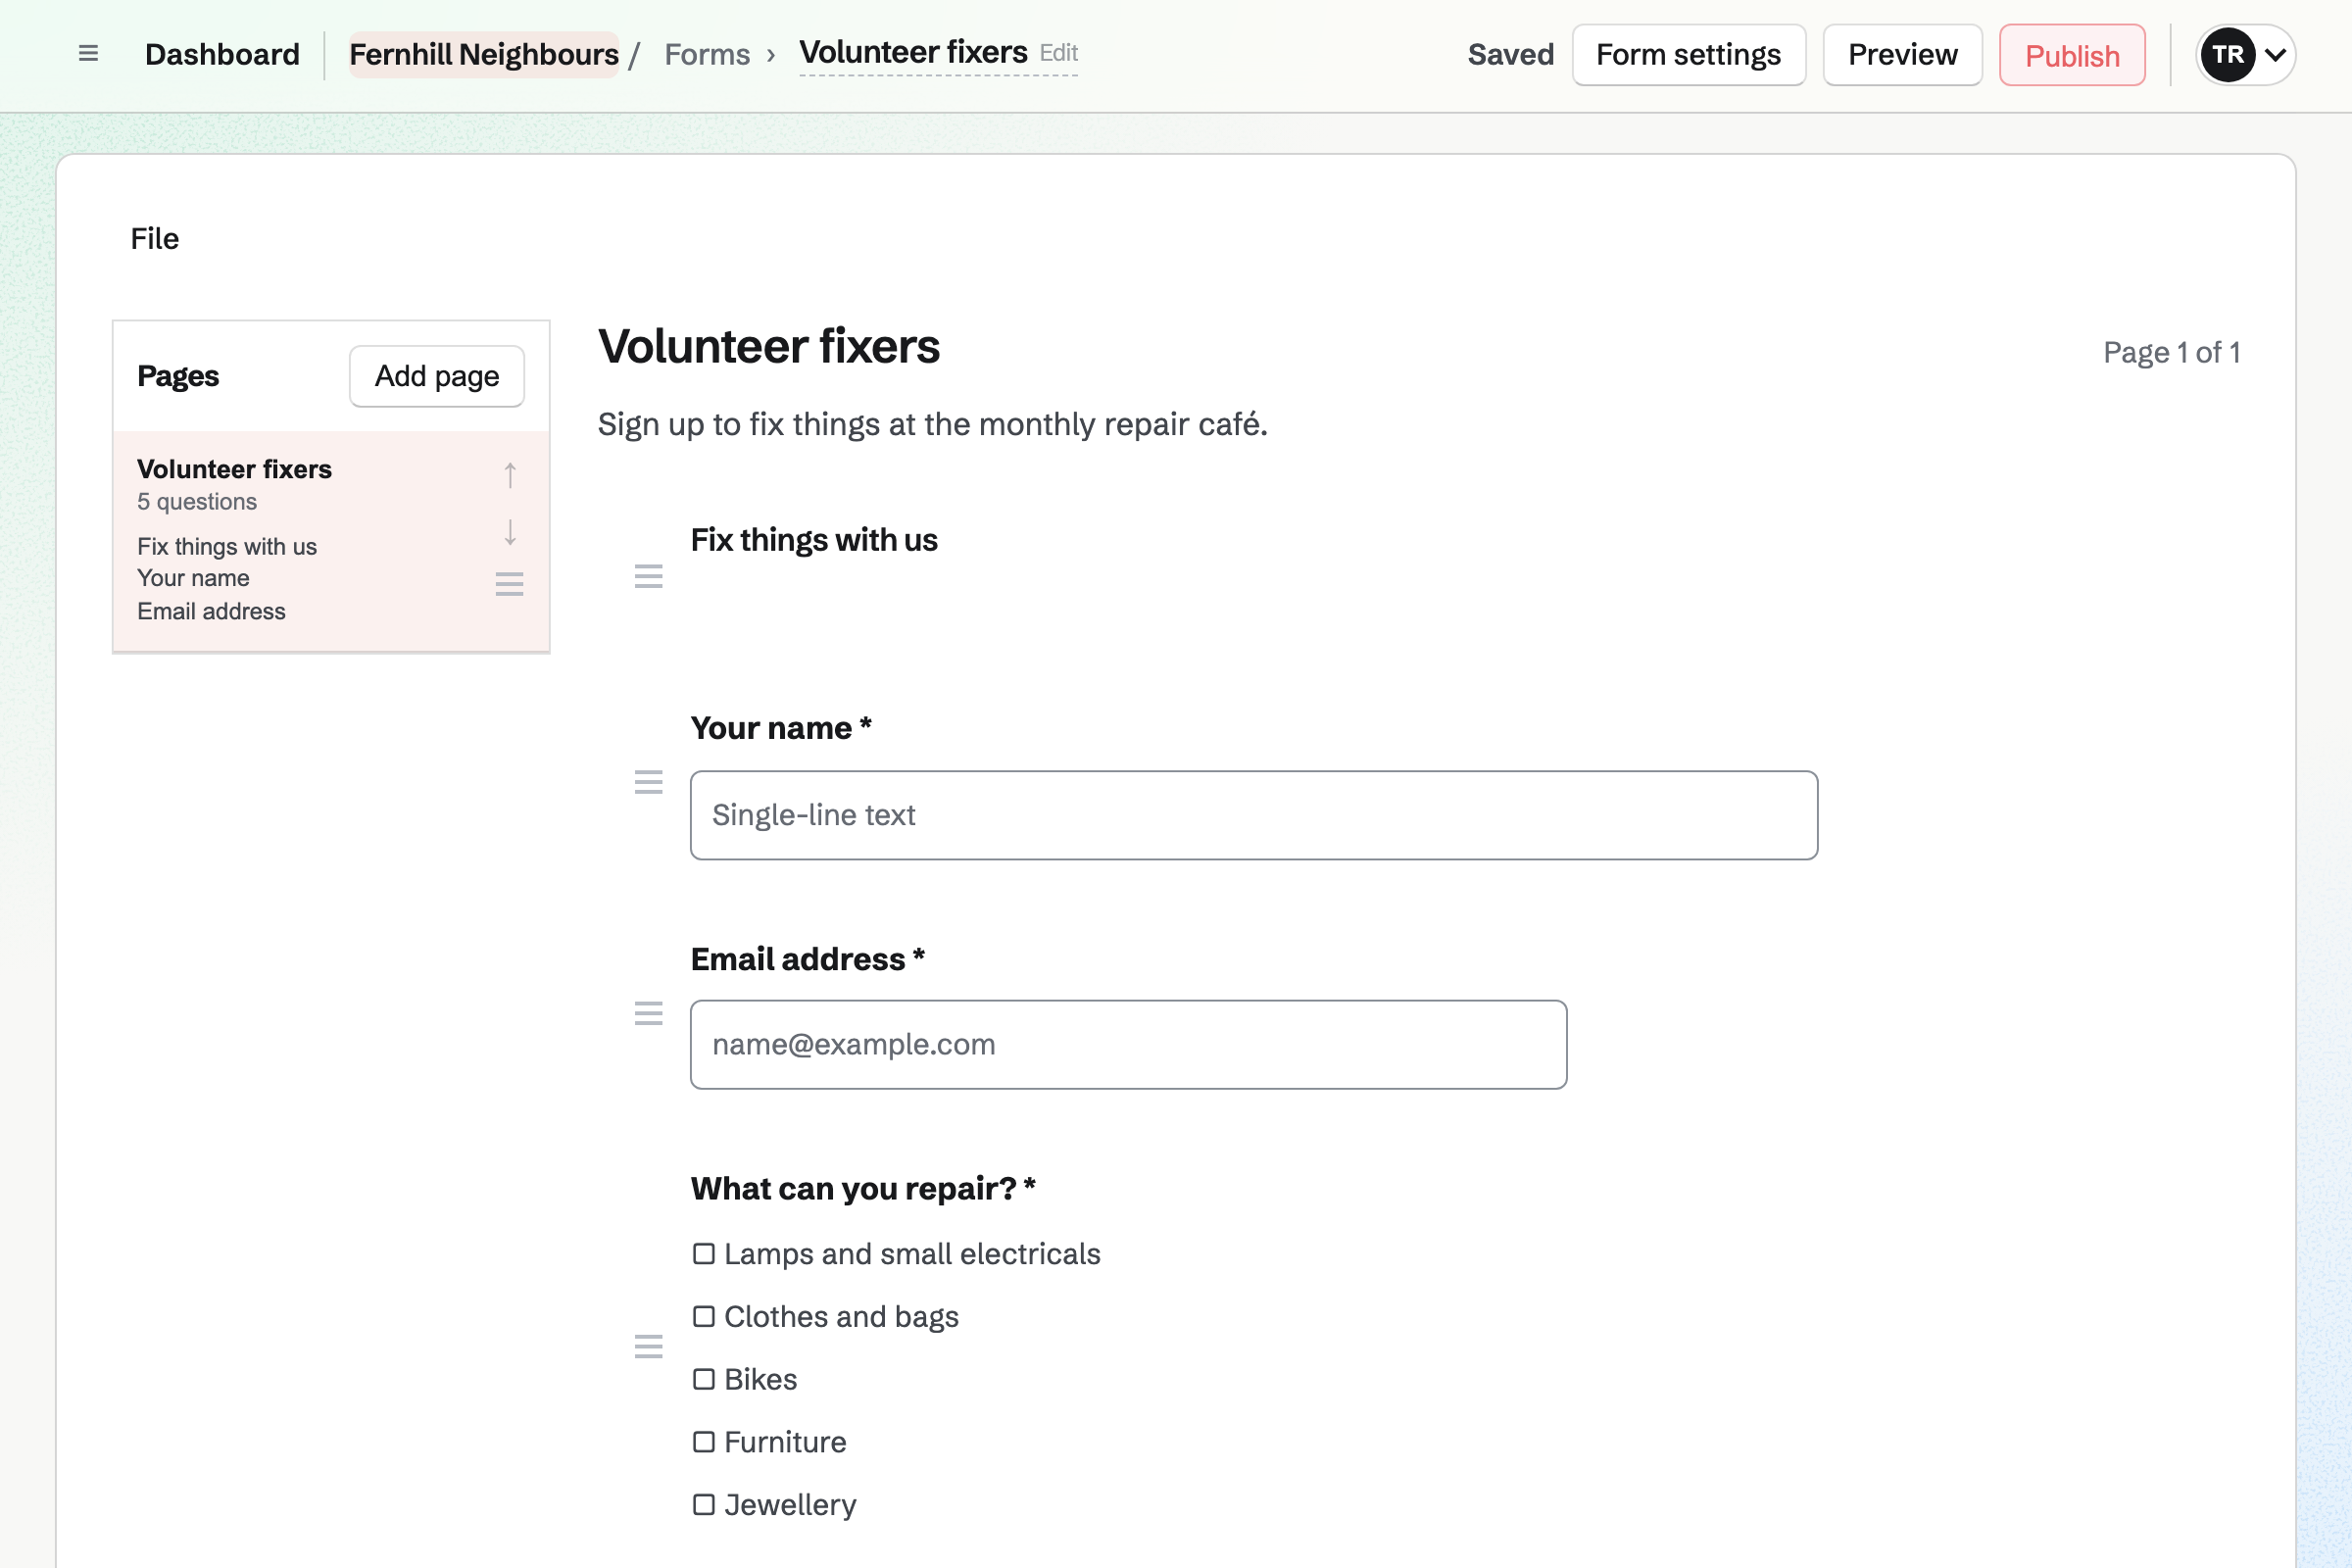Add a new page
This screenshot has height=1568, width=2352.
point(437,376)
